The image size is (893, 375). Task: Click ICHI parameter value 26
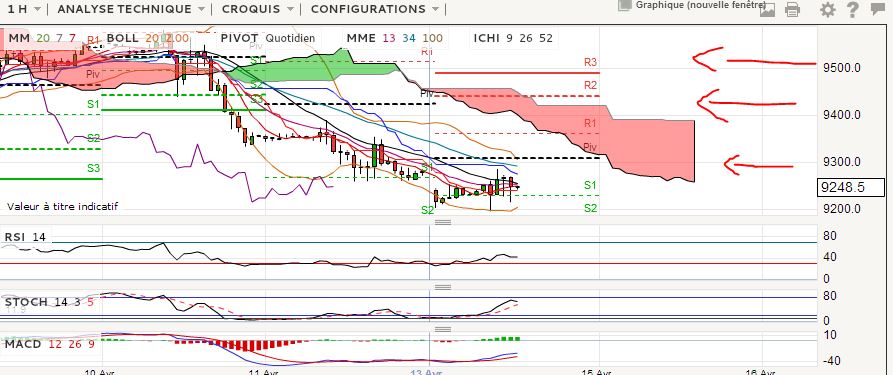point(526,38)
